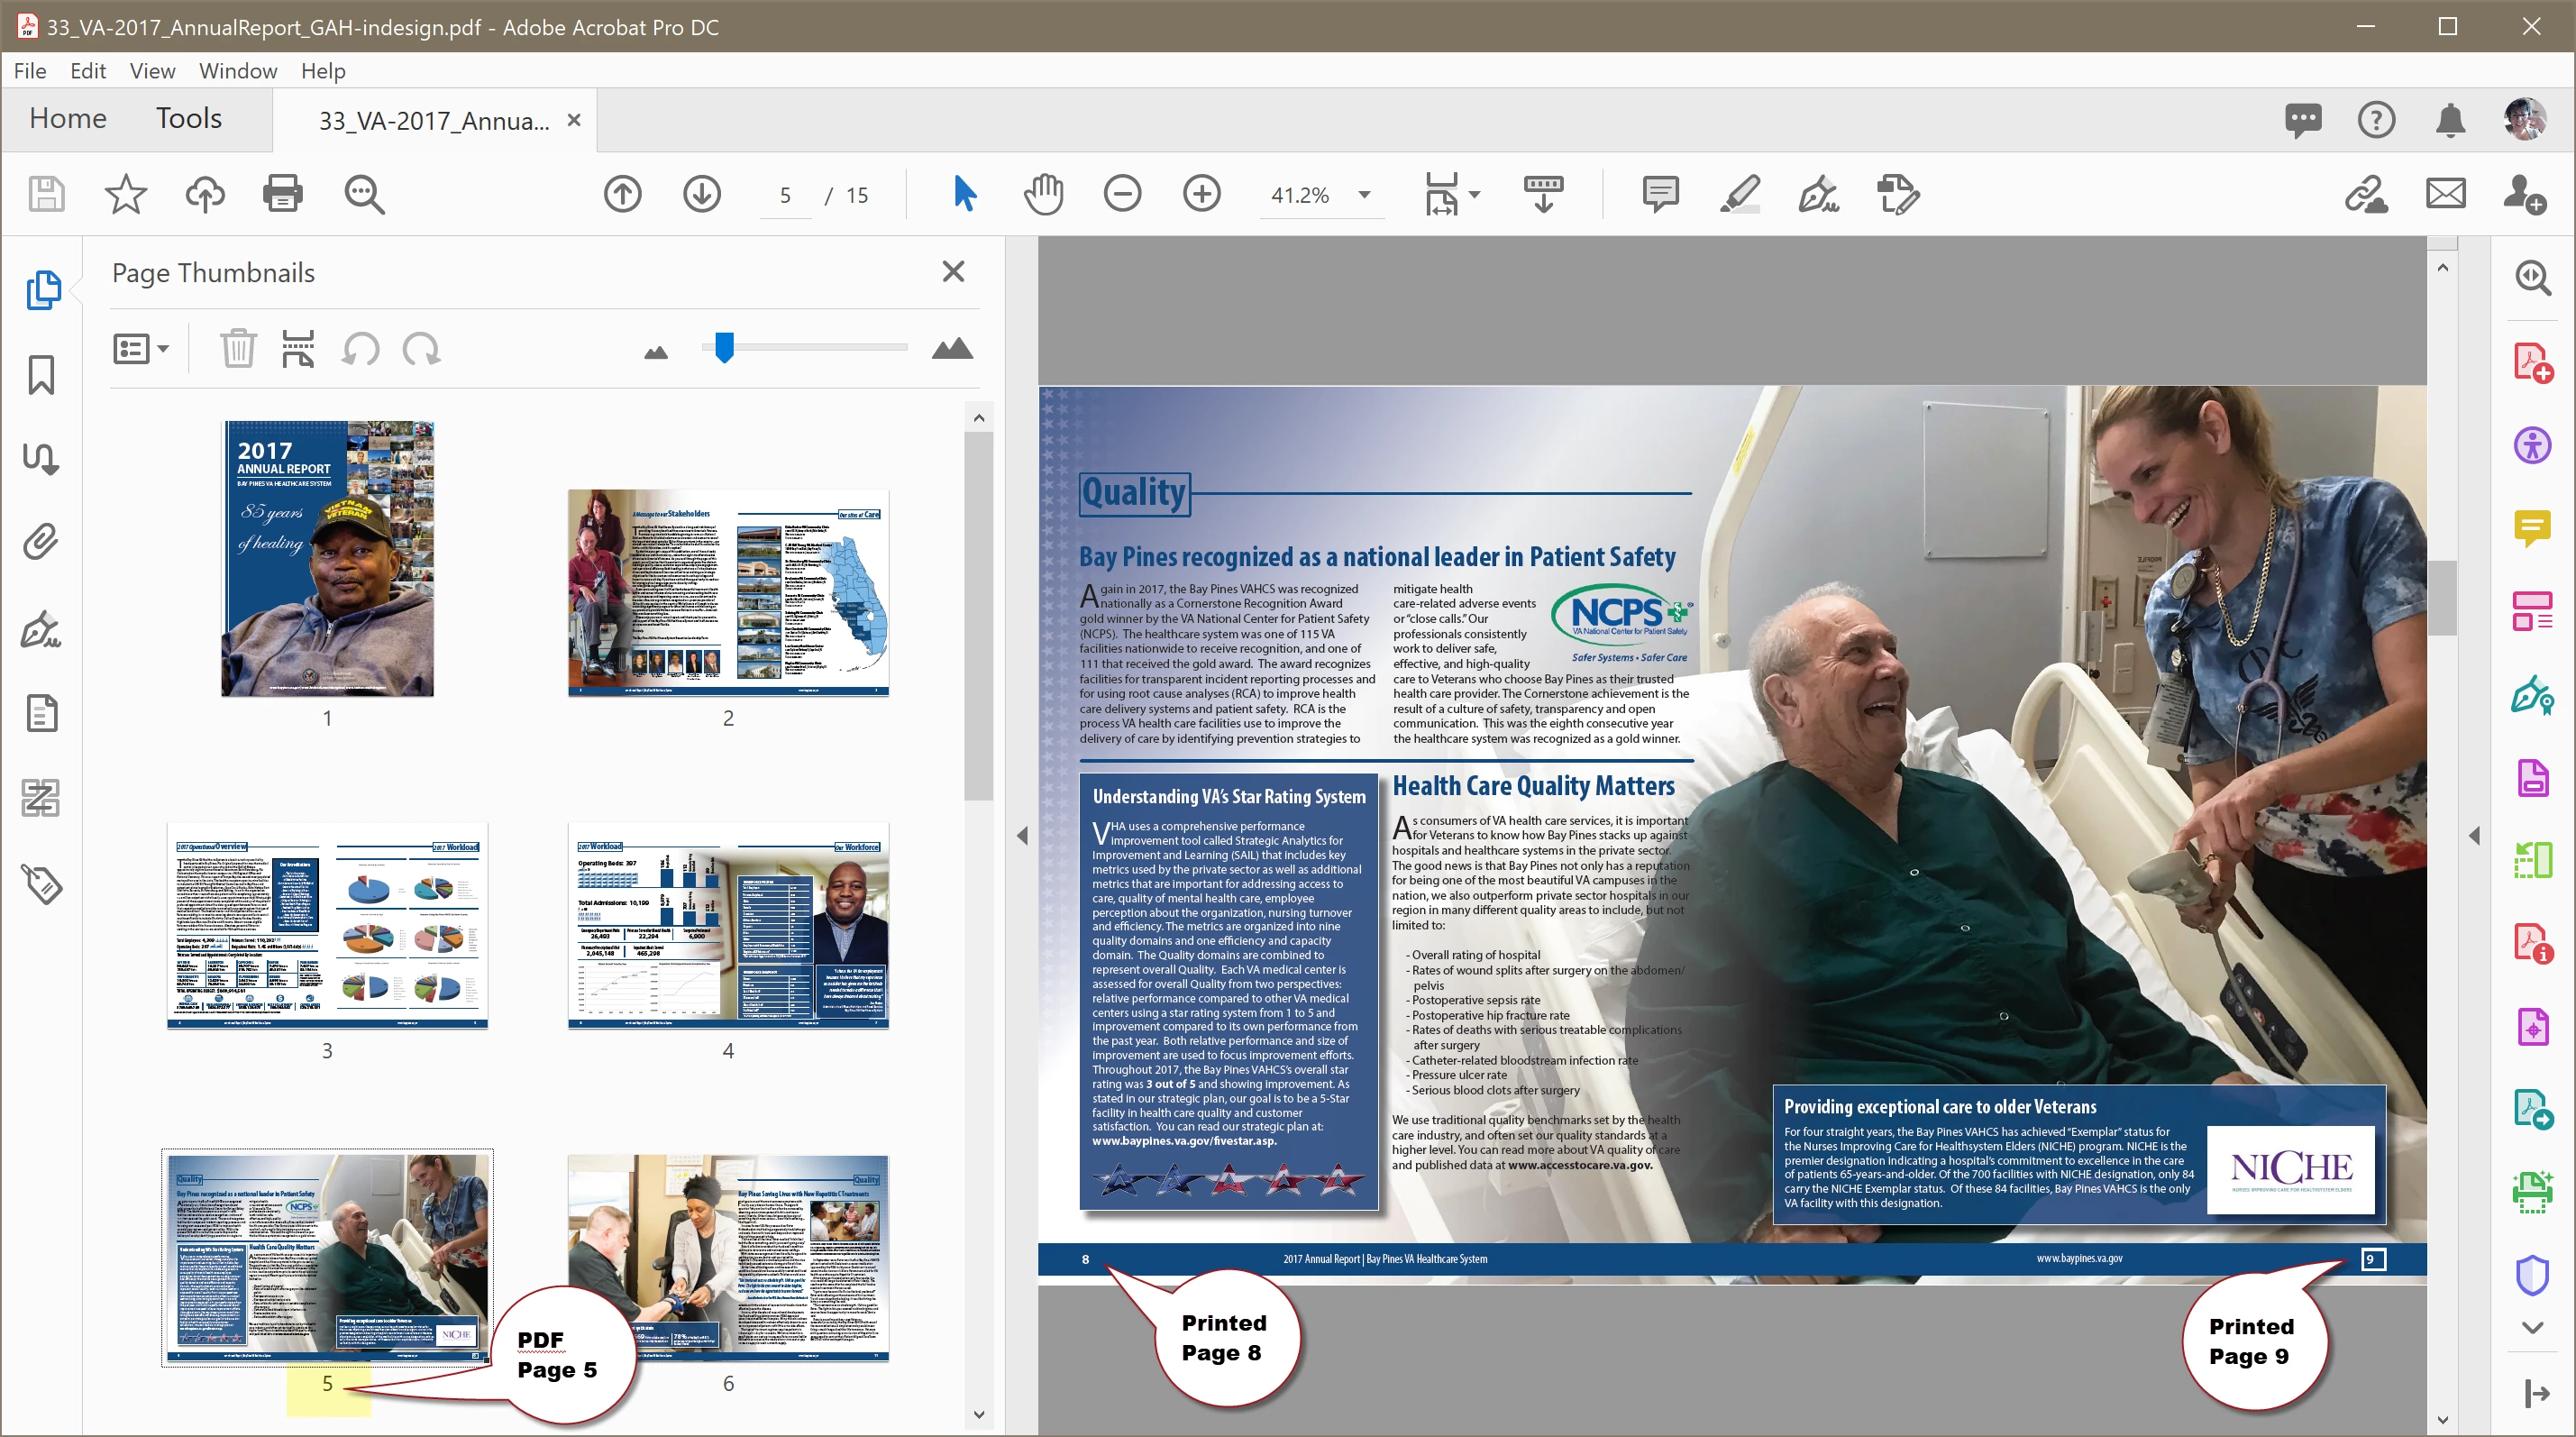
Task: Open page fit mode dropdown arrow
Action: (x=1474, y=195)
